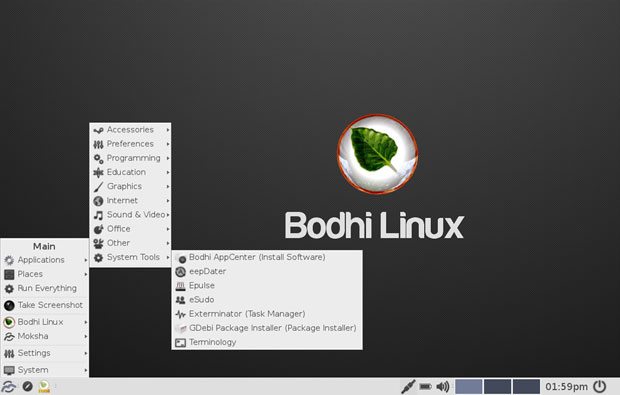The image size is (620, 395).
Task: Click the Preferences sliders icon
Action: pos(98,144)
